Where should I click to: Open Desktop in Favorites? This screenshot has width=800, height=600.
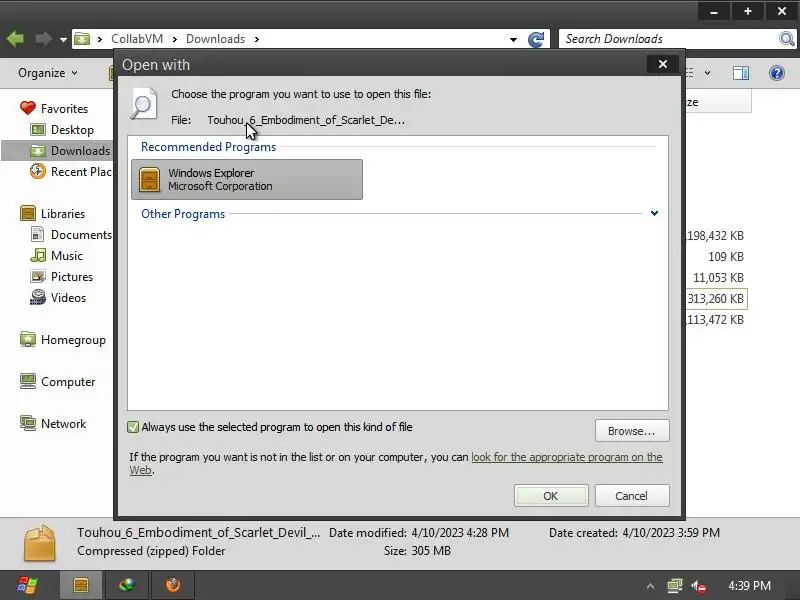72,130
